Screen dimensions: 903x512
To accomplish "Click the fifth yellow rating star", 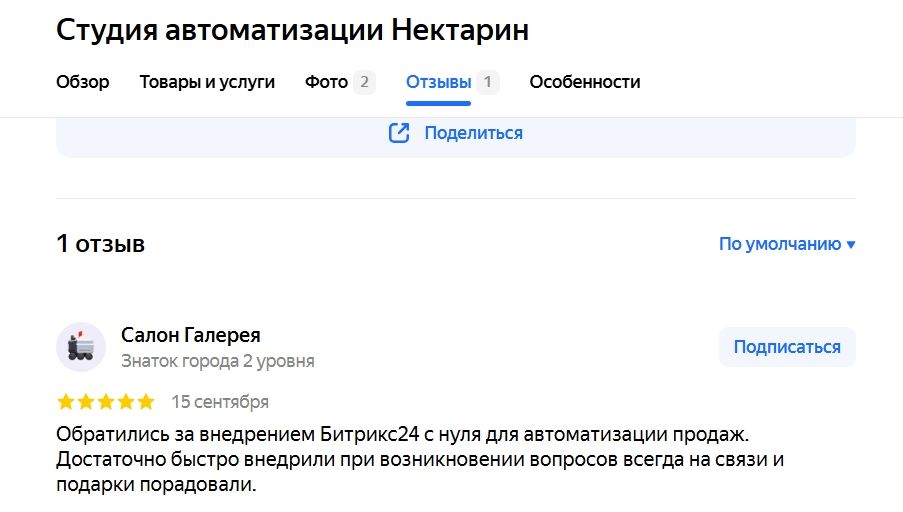I will (146, 402).
